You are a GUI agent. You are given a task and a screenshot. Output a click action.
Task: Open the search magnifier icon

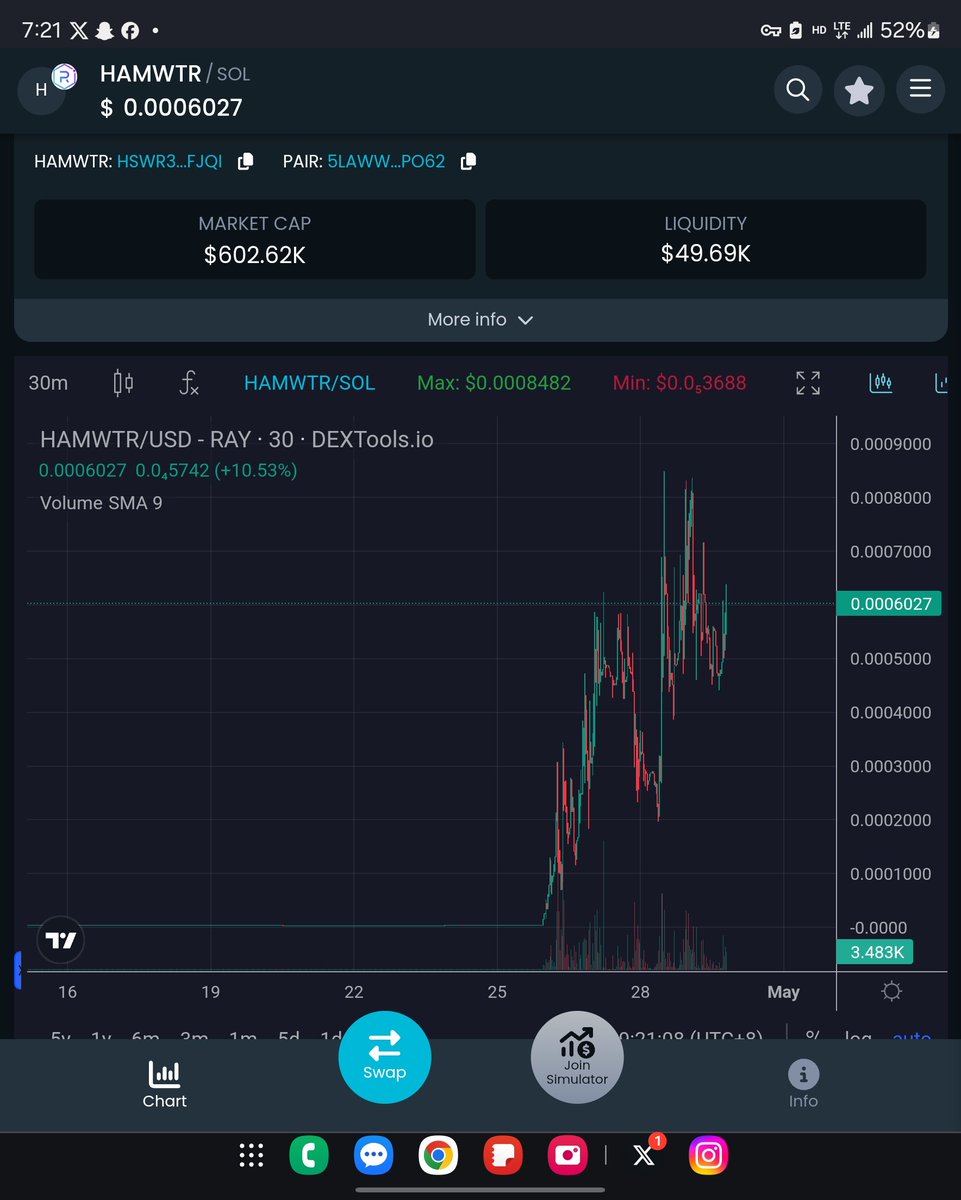pos(797,90)
